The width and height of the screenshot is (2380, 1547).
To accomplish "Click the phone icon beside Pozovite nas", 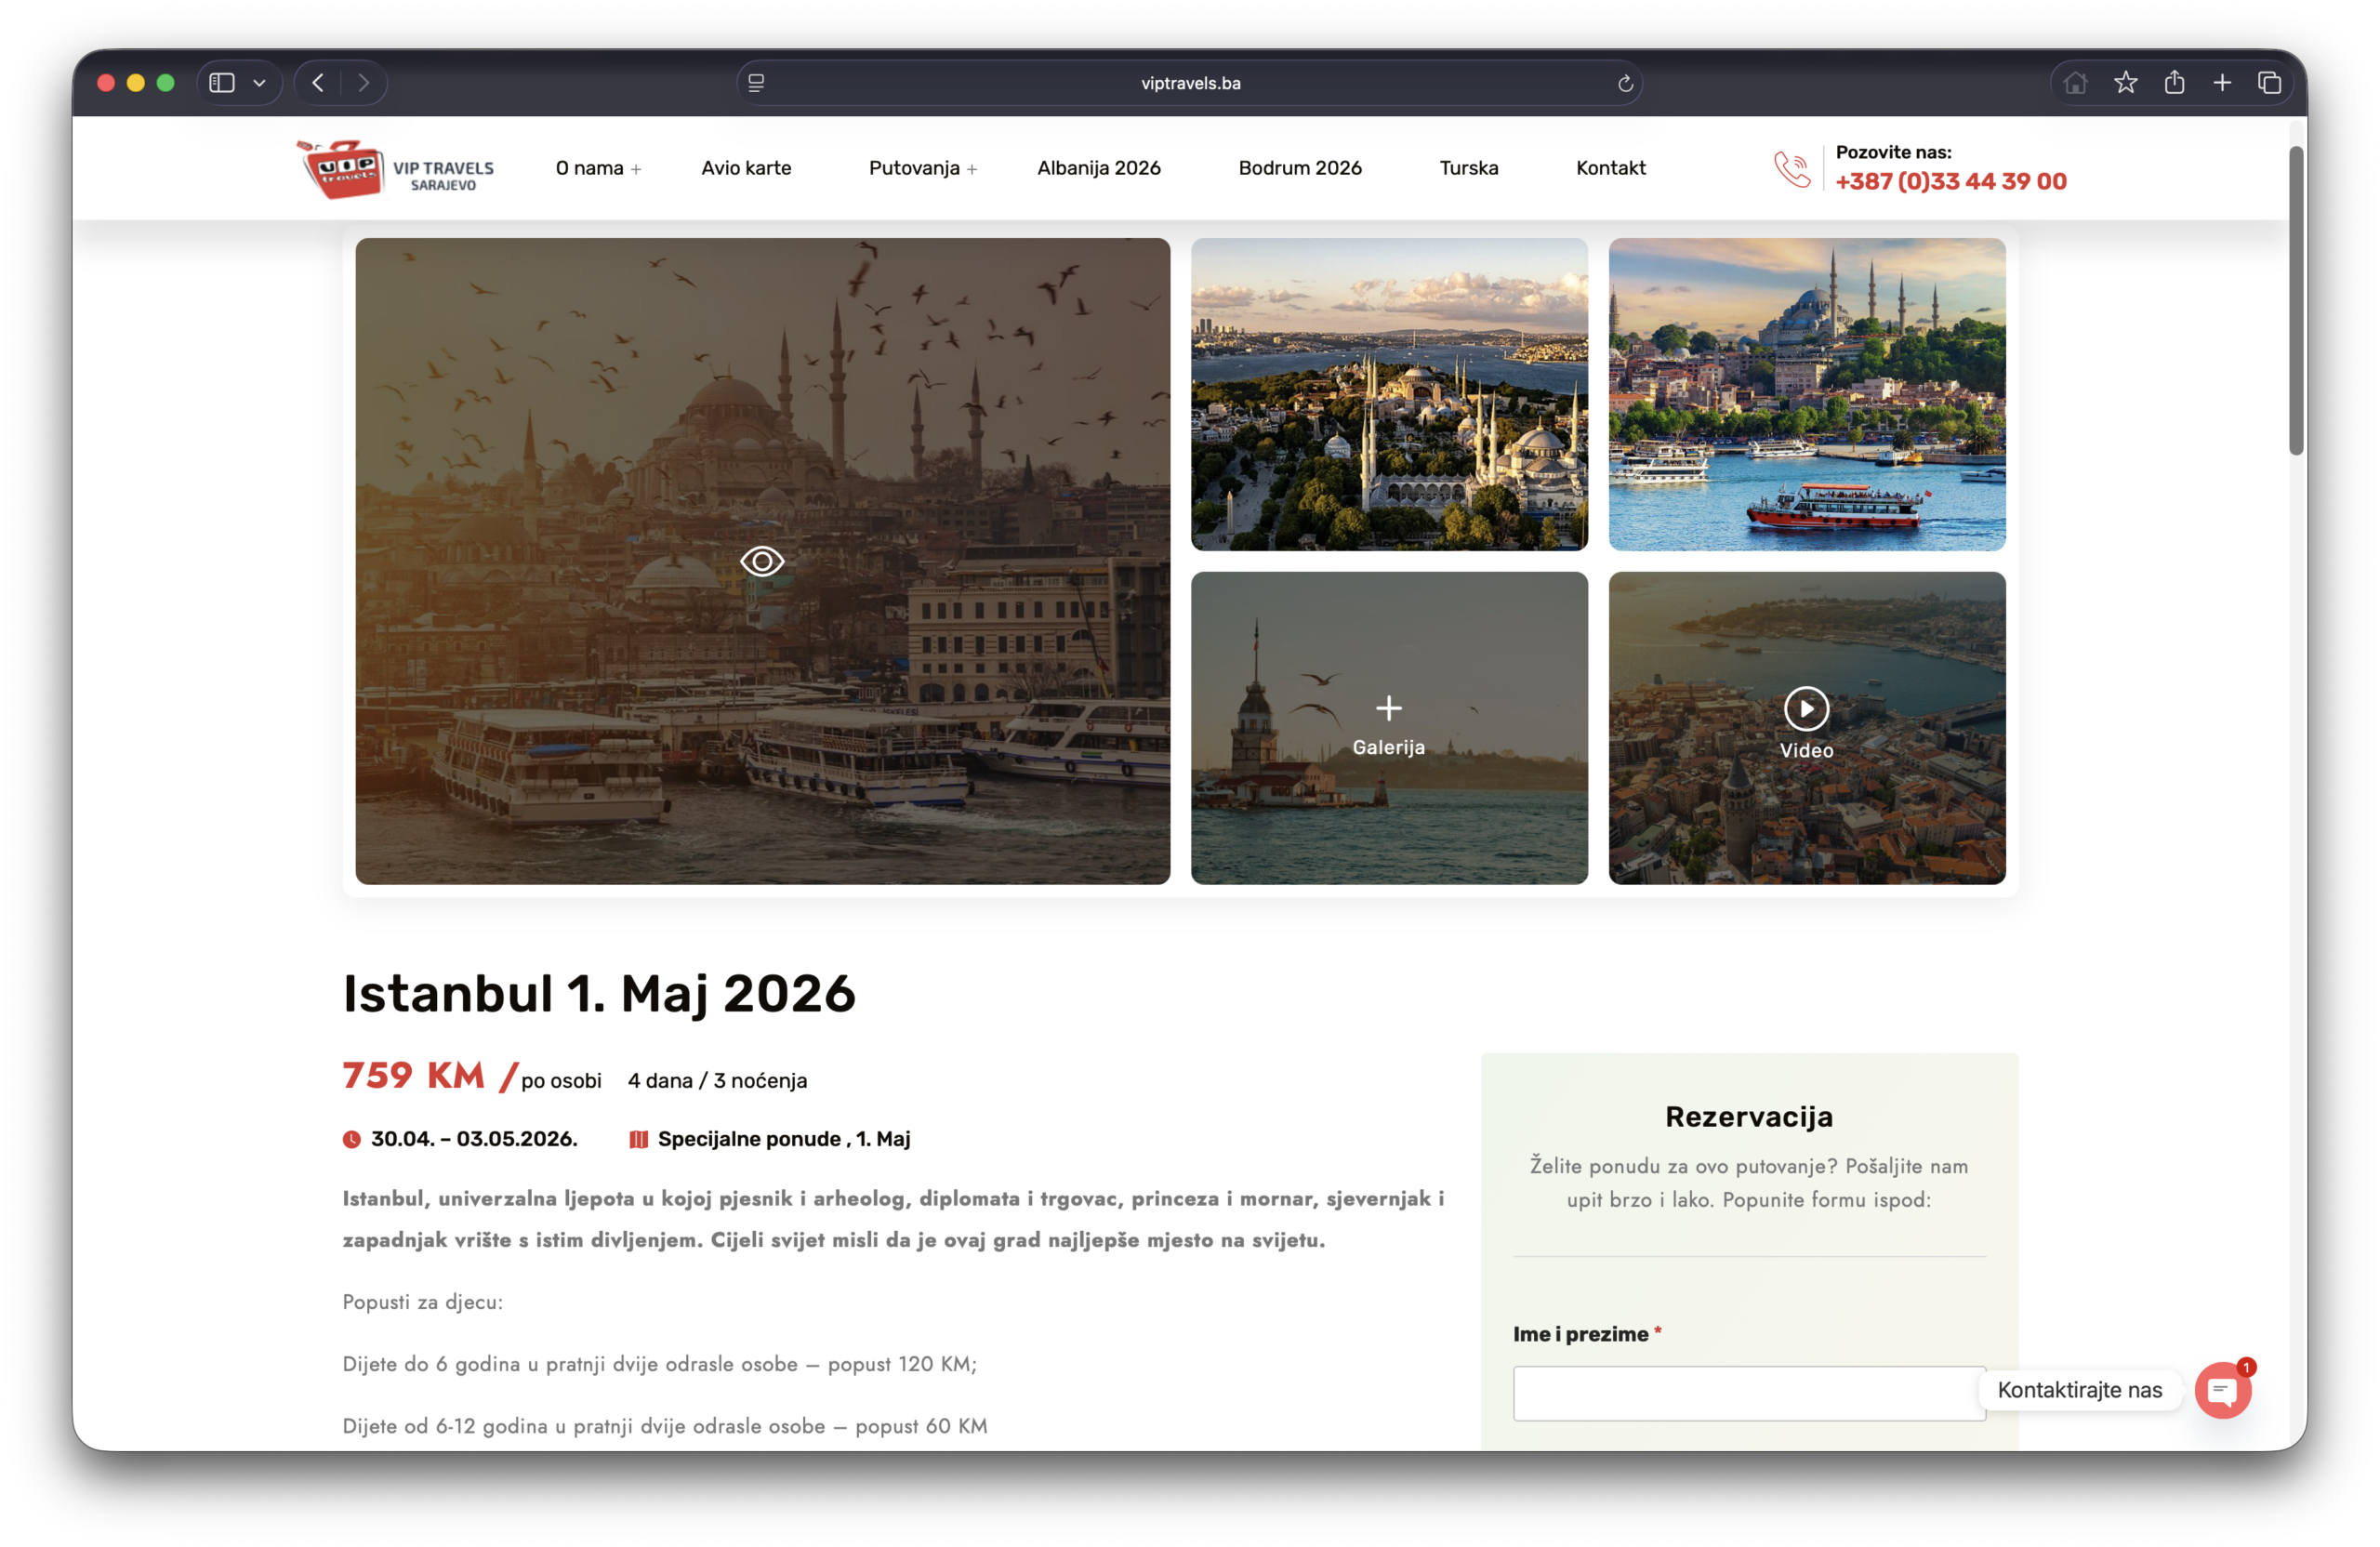I will pos(1791,169).
